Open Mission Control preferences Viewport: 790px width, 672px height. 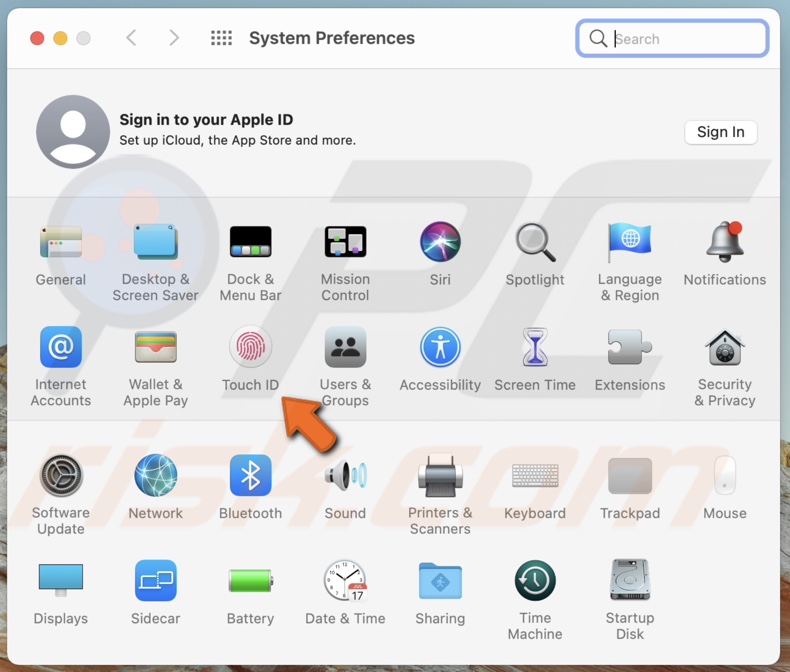(345, 242)
